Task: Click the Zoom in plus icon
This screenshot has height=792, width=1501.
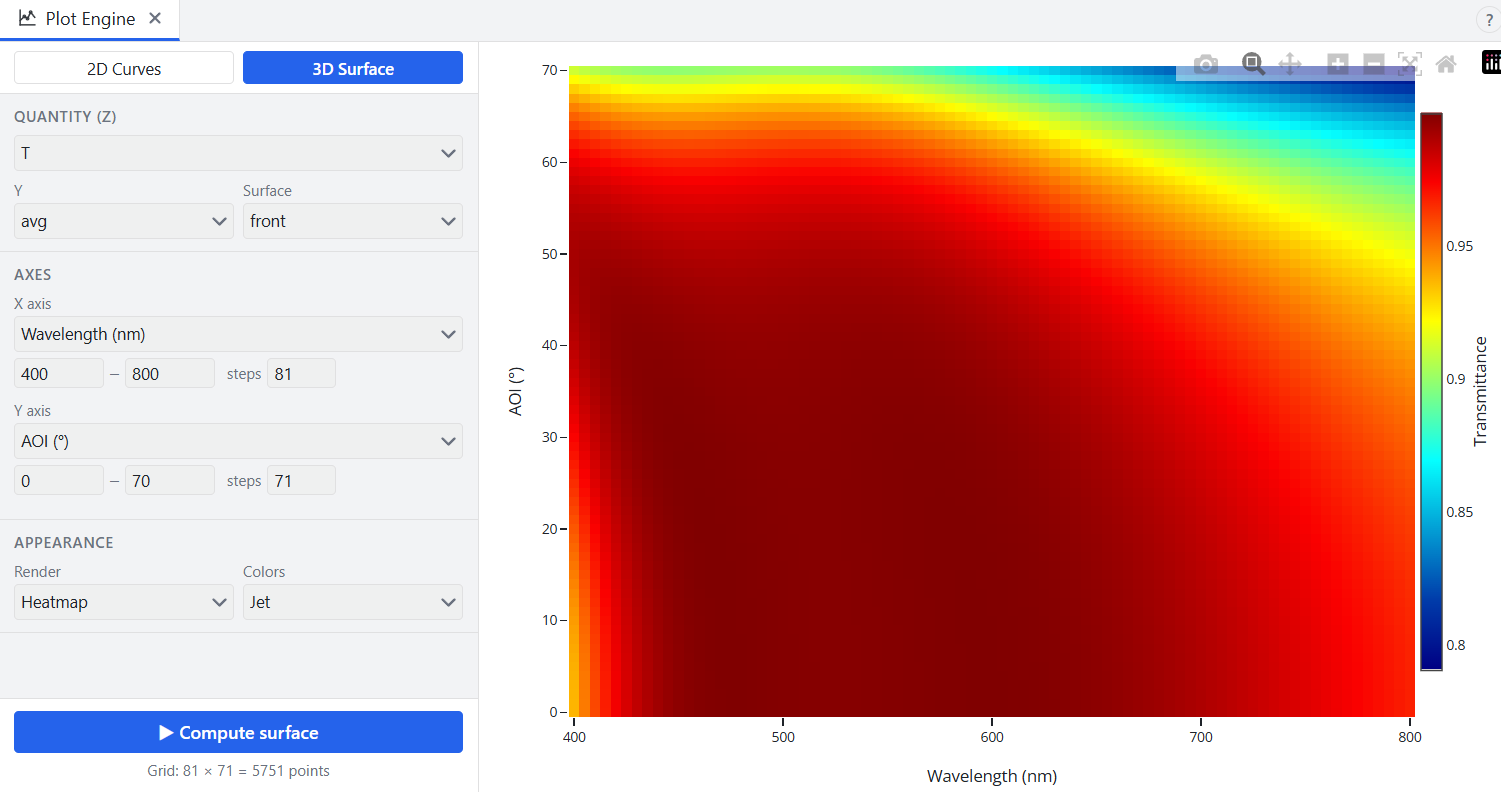Action: coord(1337,65)
